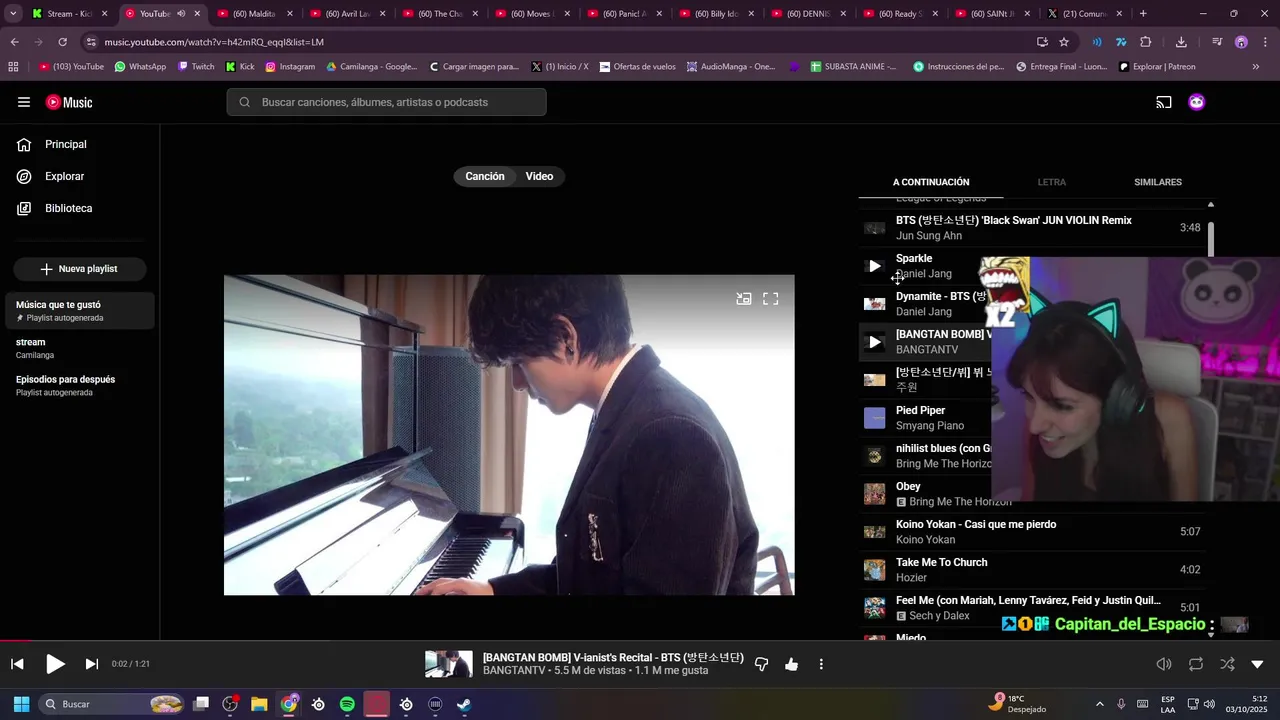Viewport: 1280px width, 720px height.
Task: Open File Explorer from the taskbar
Action: 259,704
